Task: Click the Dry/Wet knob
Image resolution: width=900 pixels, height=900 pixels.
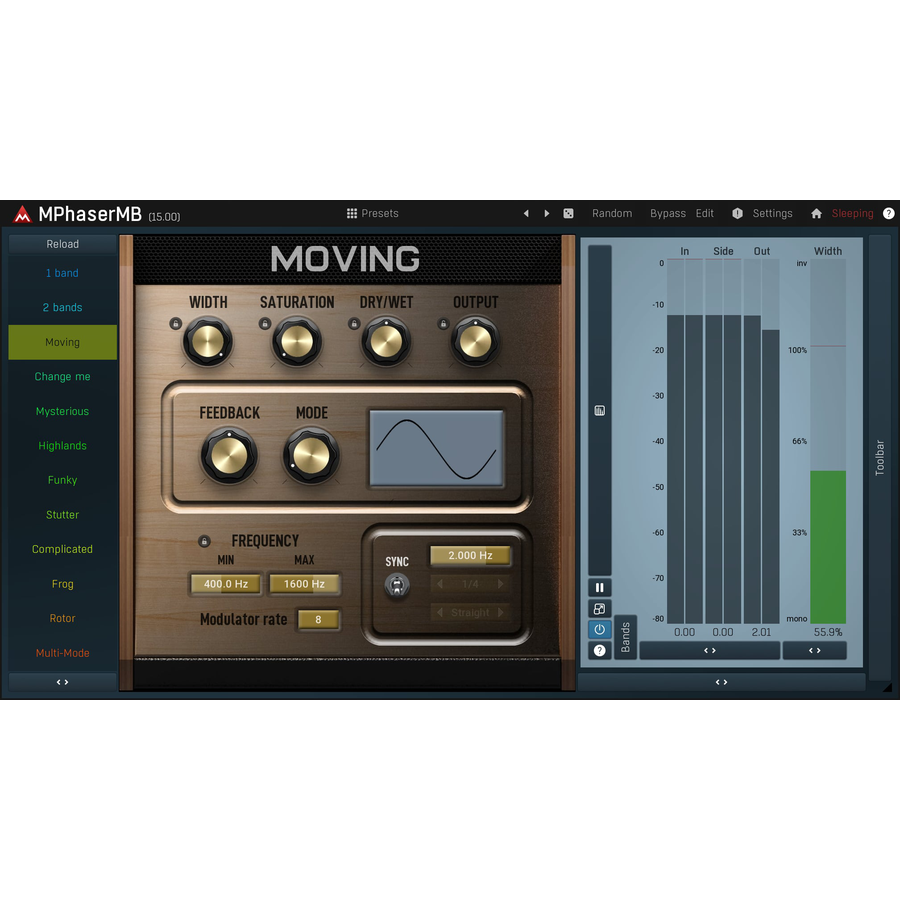Action: pos(386,342)
